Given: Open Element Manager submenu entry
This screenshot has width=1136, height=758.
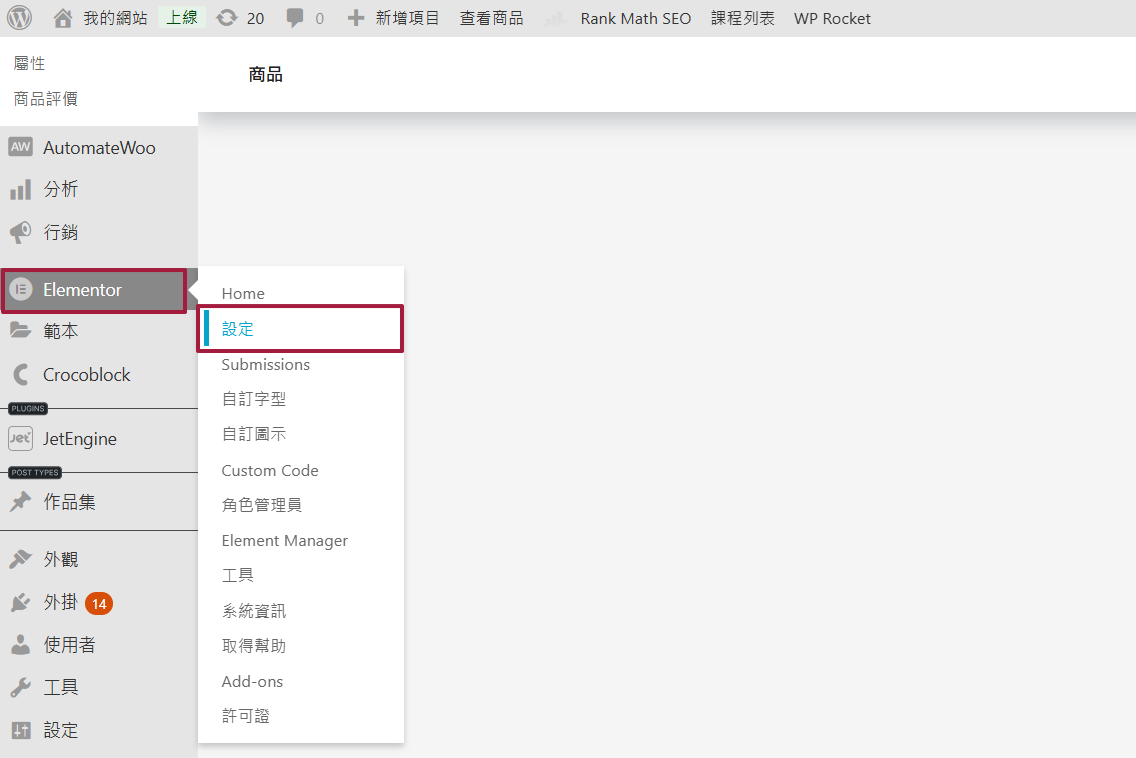Looking at the screenshot, I should coord(285,541).
